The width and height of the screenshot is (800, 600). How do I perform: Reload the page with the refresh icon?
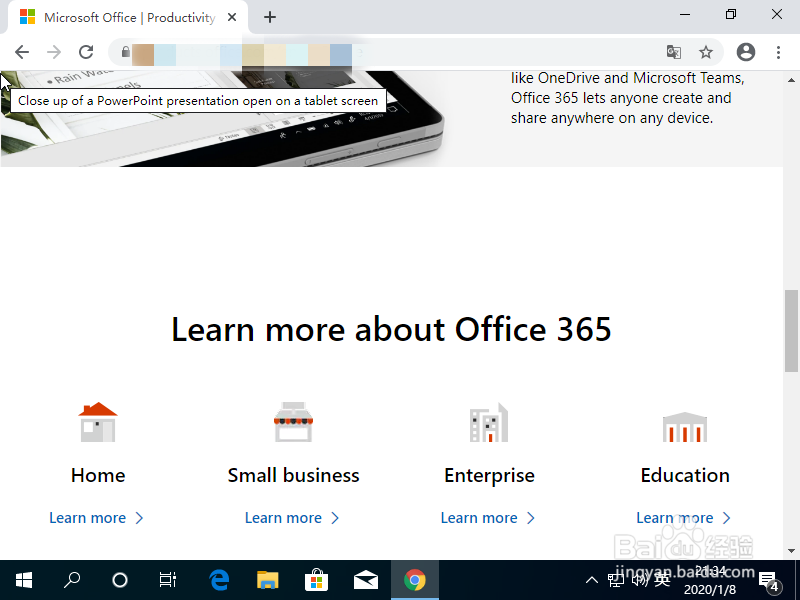[86, 52]
